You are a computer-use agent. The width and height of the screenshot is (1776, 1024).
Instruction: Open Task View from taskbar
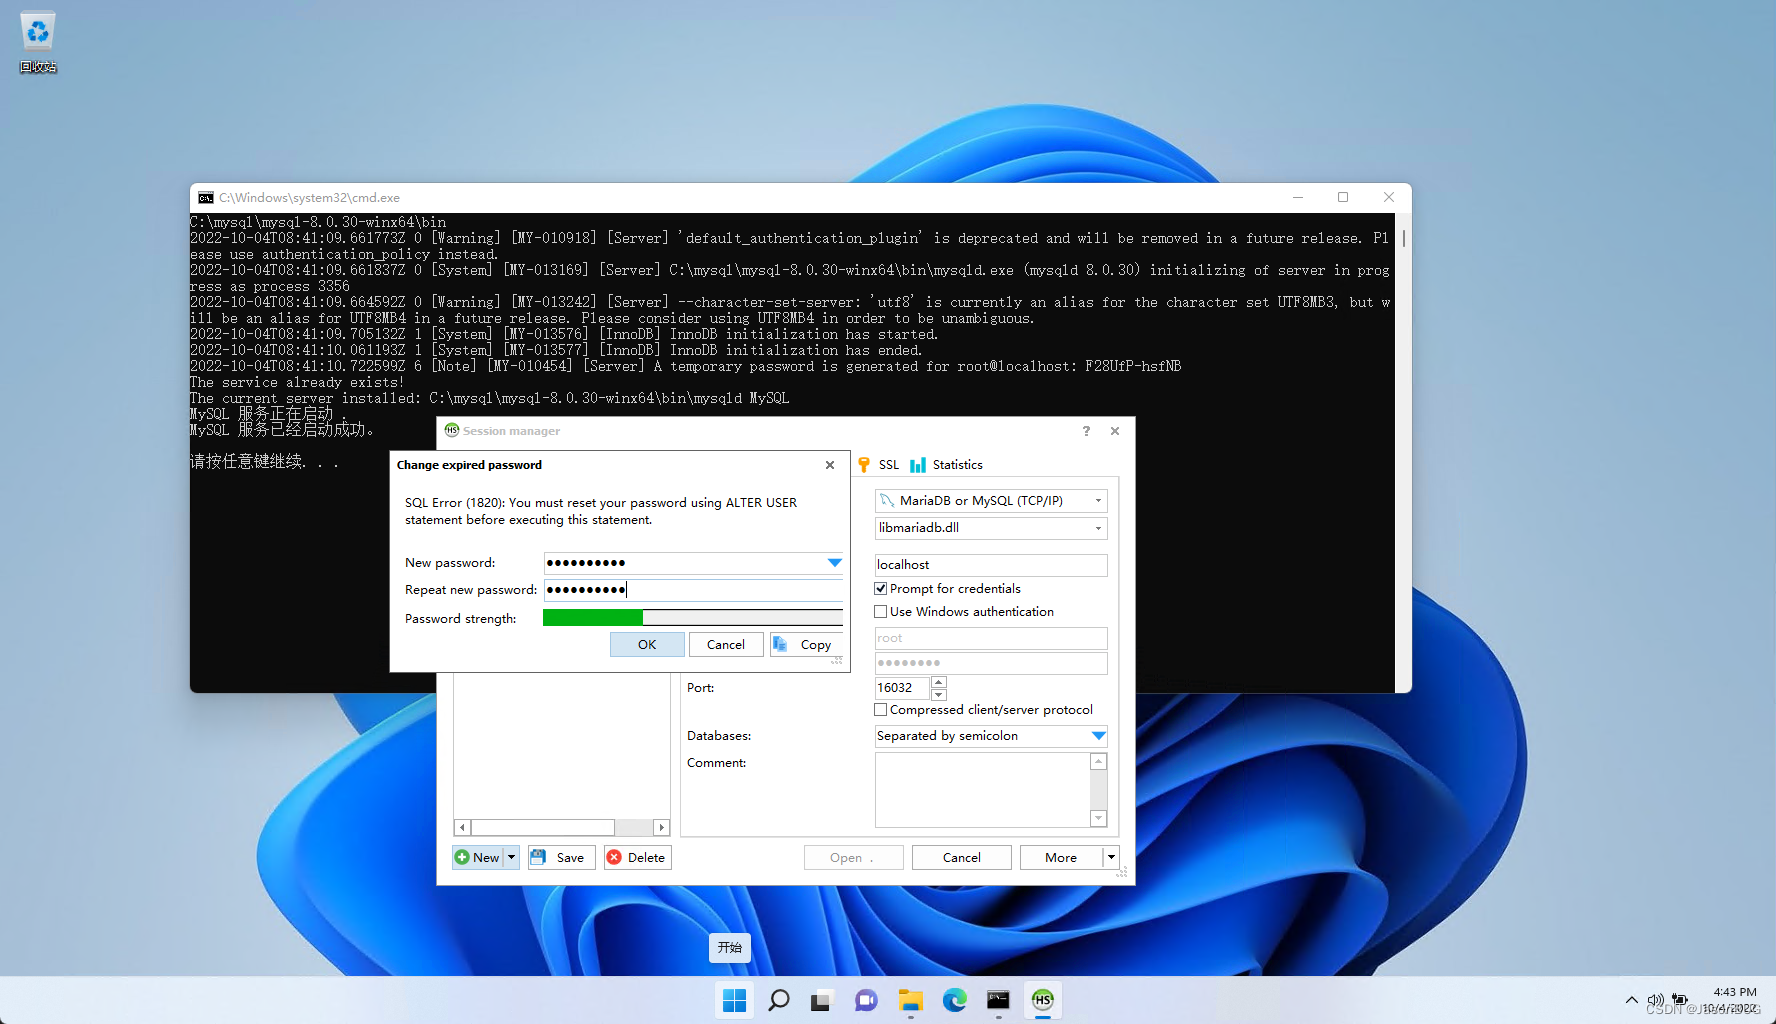[x=822, y=1000]
